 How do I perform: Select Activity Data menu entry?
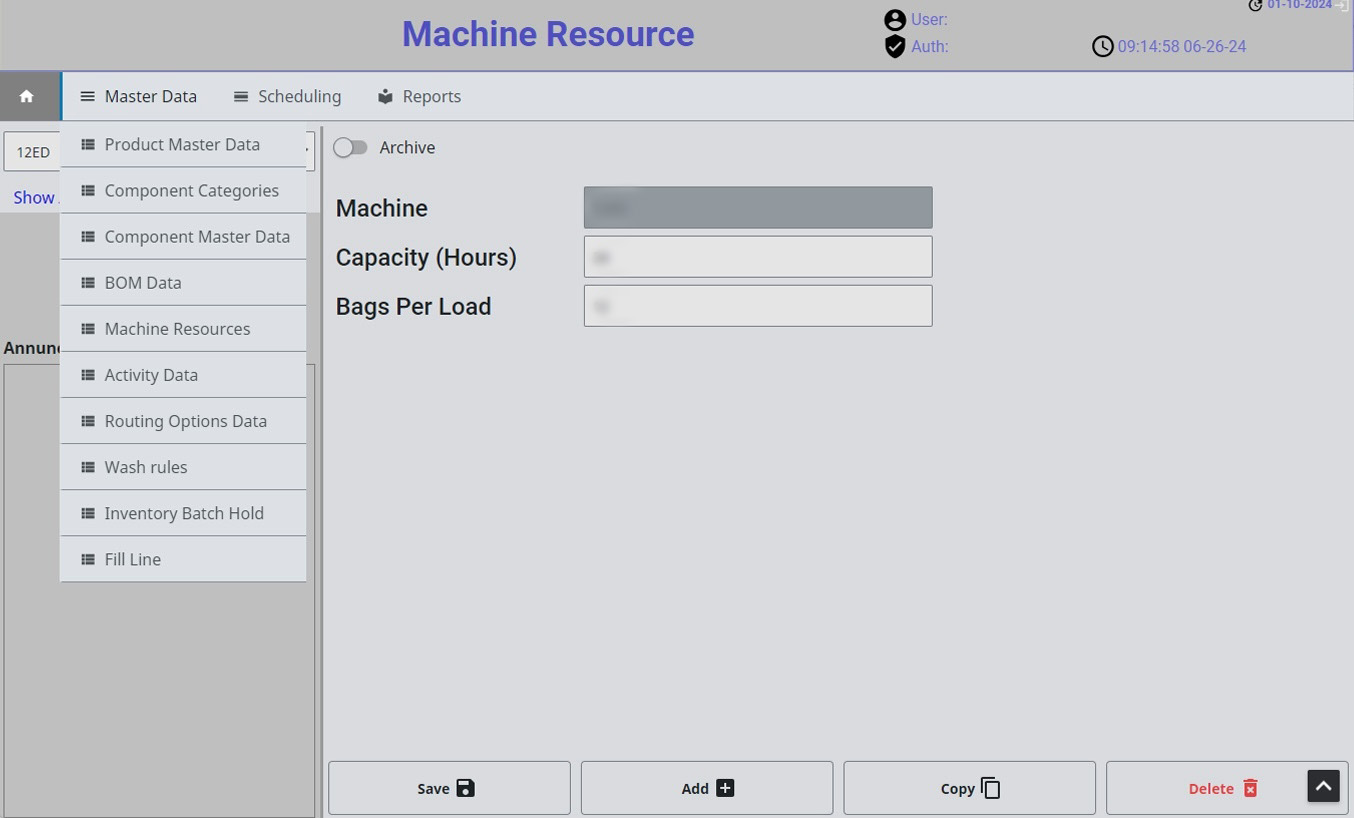click(183, 374)
